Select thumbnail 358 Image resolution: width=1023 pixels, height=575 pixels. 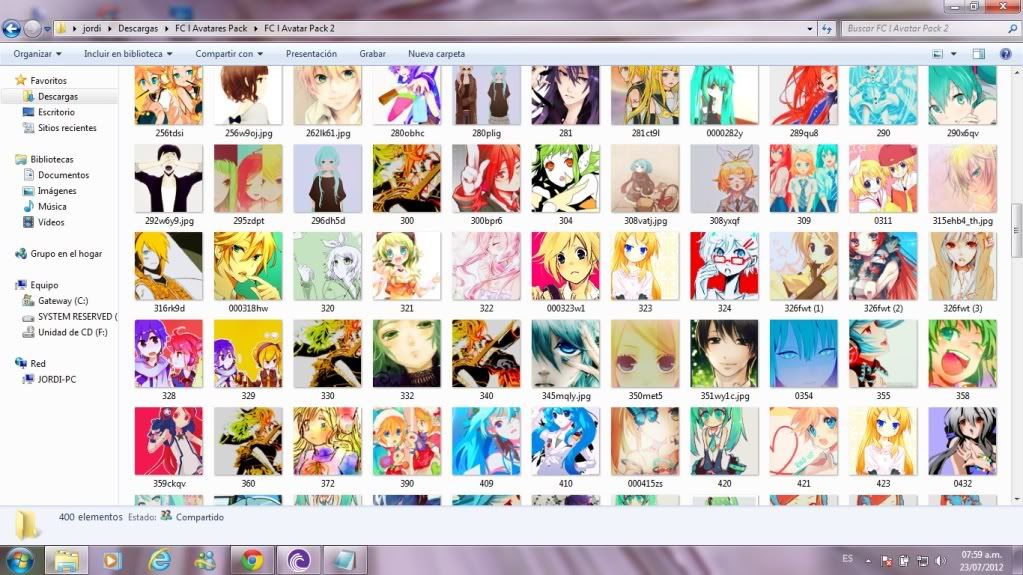click(x=962, y=353)
